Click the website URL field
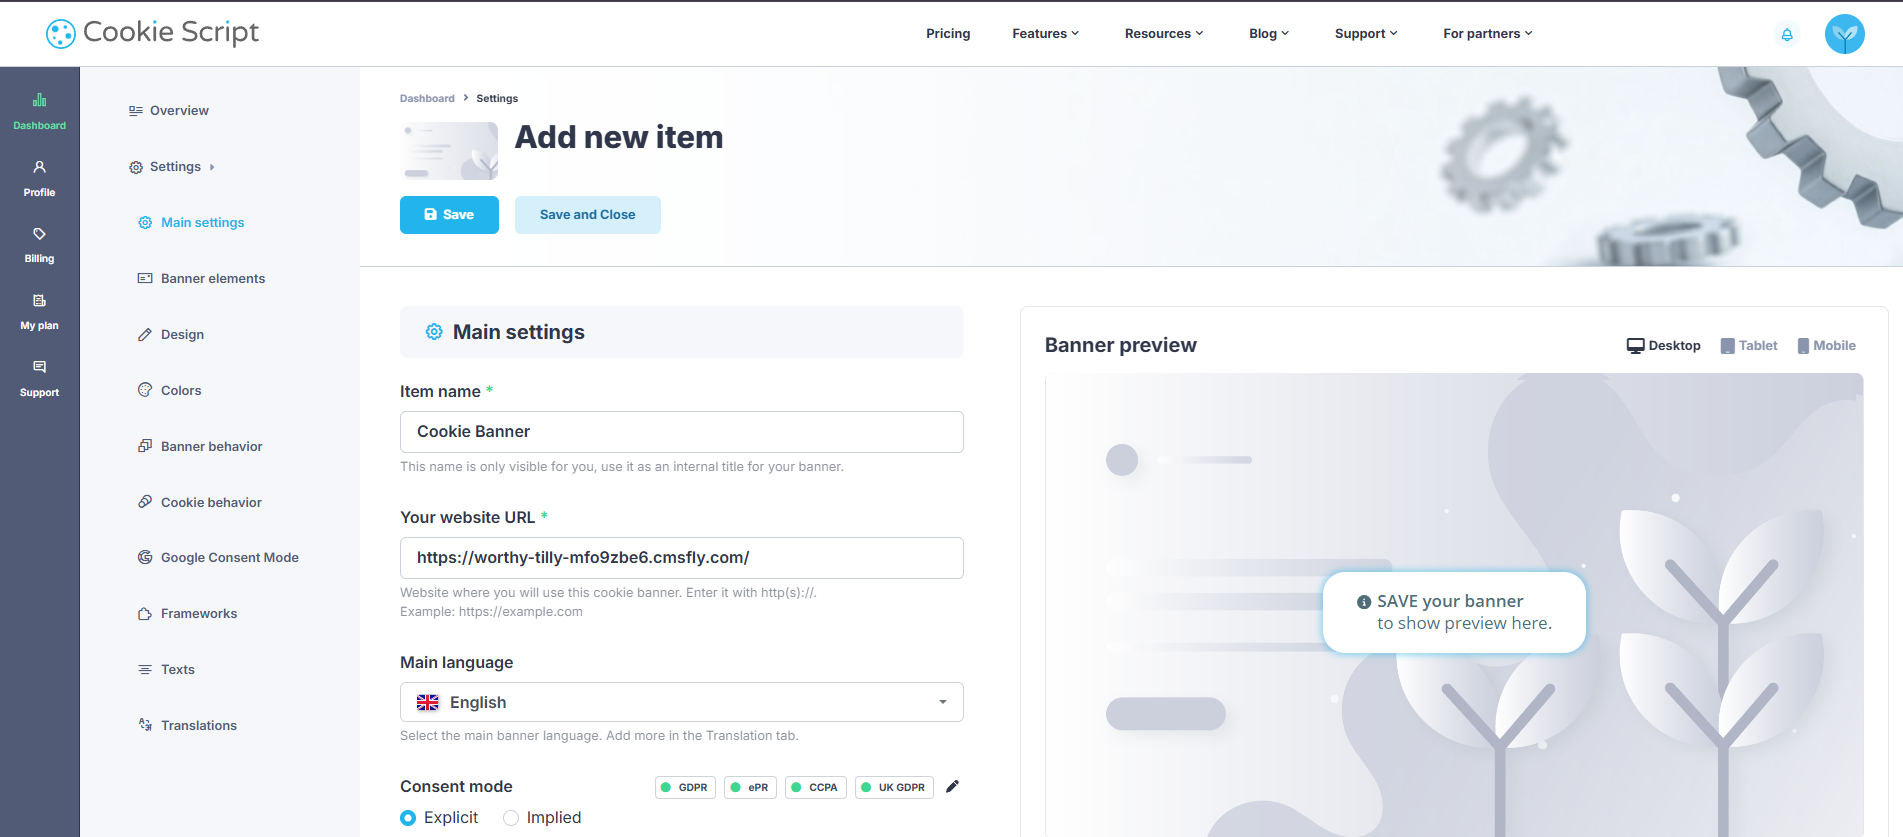Screen dimensions: 1903x837 (x=682, y=558)
